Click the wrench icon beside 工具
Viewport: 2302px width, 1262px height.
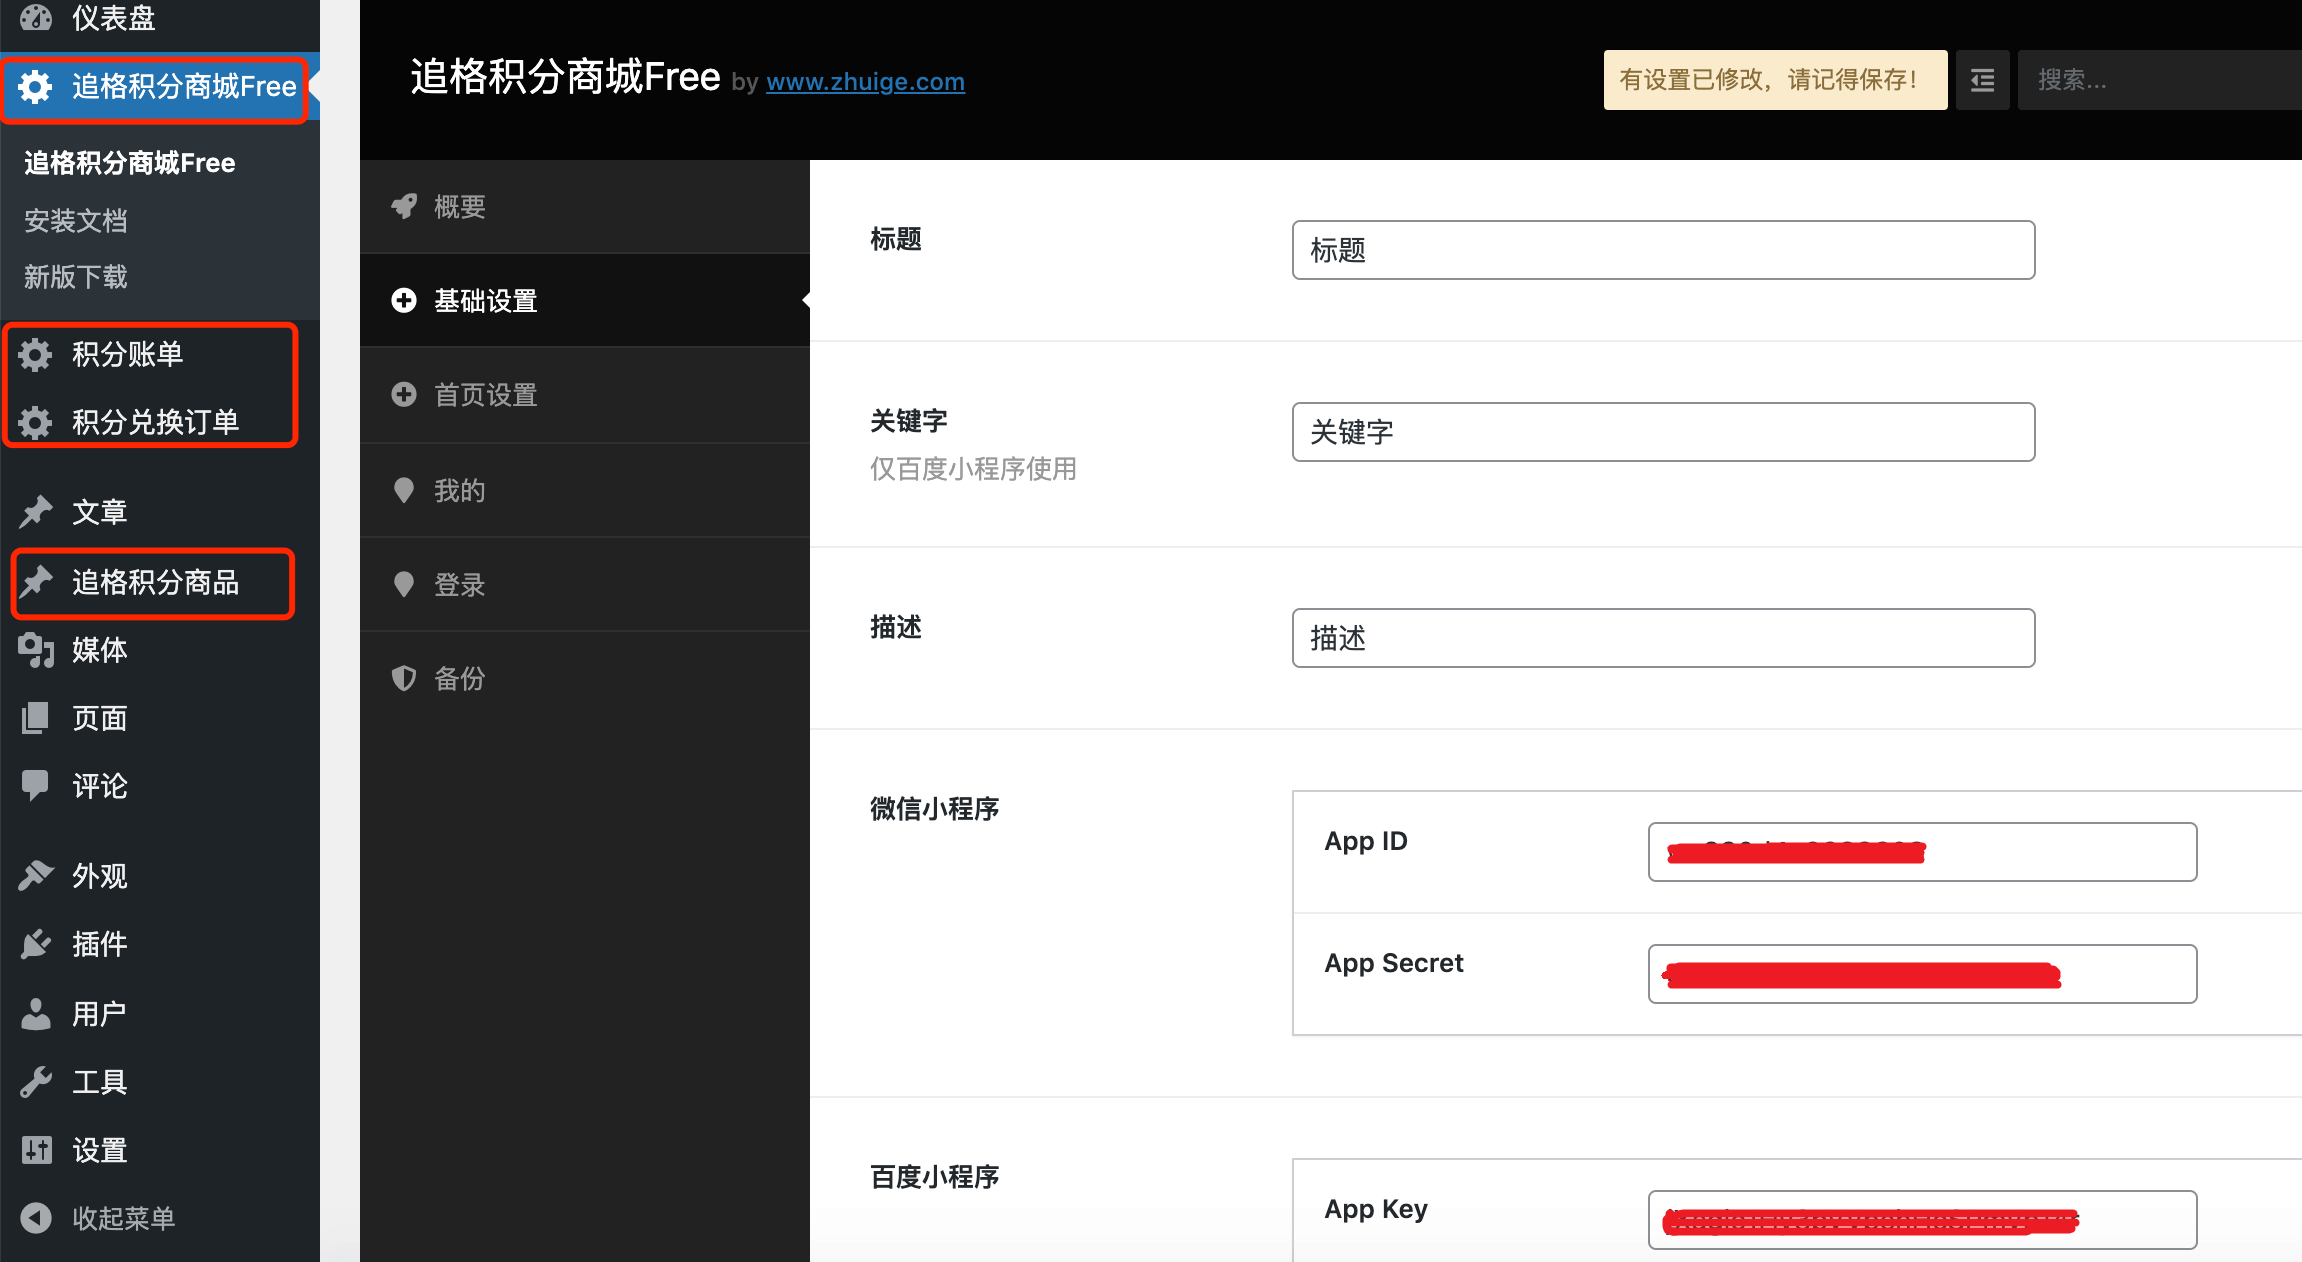point(36,1081)
